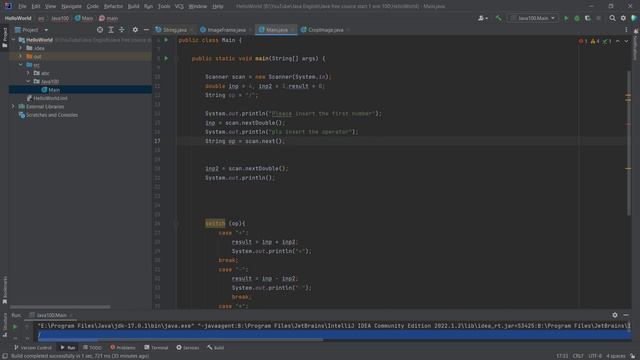Open the TODO tool window

pos(92,348)
